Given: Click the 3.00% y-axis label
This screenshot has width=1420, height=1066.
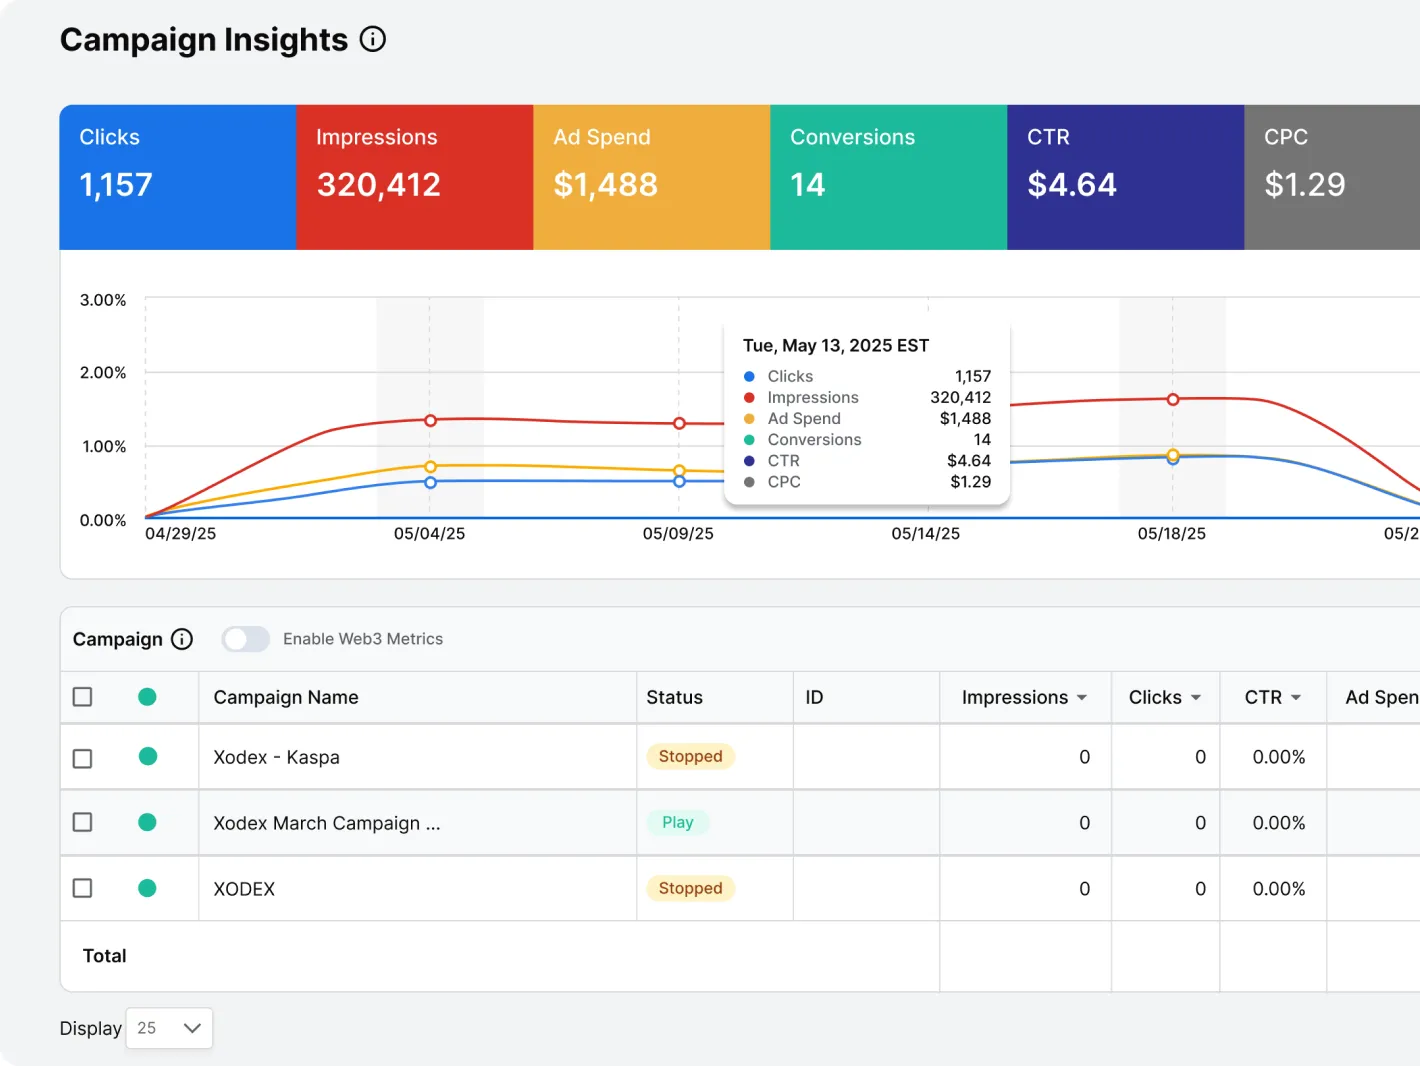Looking at the screenshot, I should pyautogui.click(x=103, y=300).
